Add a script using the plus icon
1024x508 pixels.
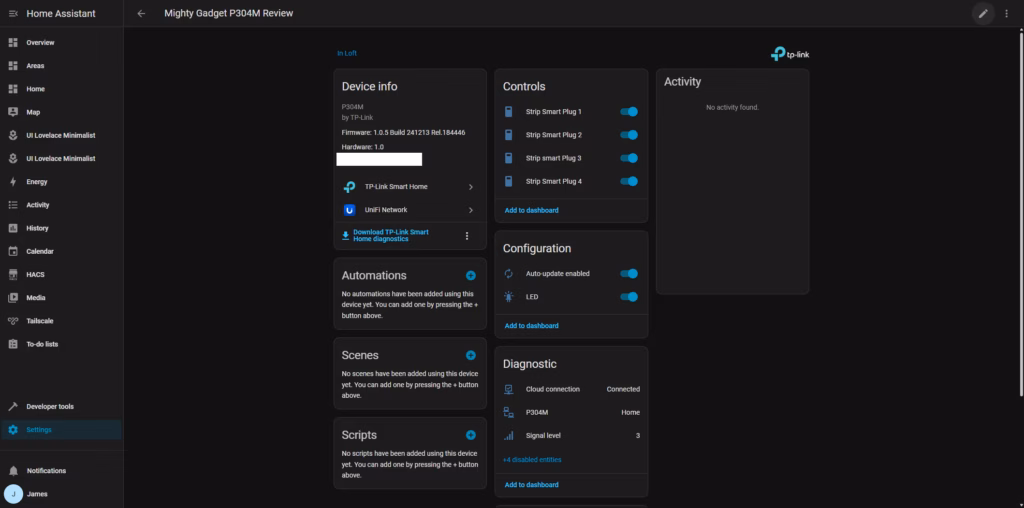click(471, 435)
